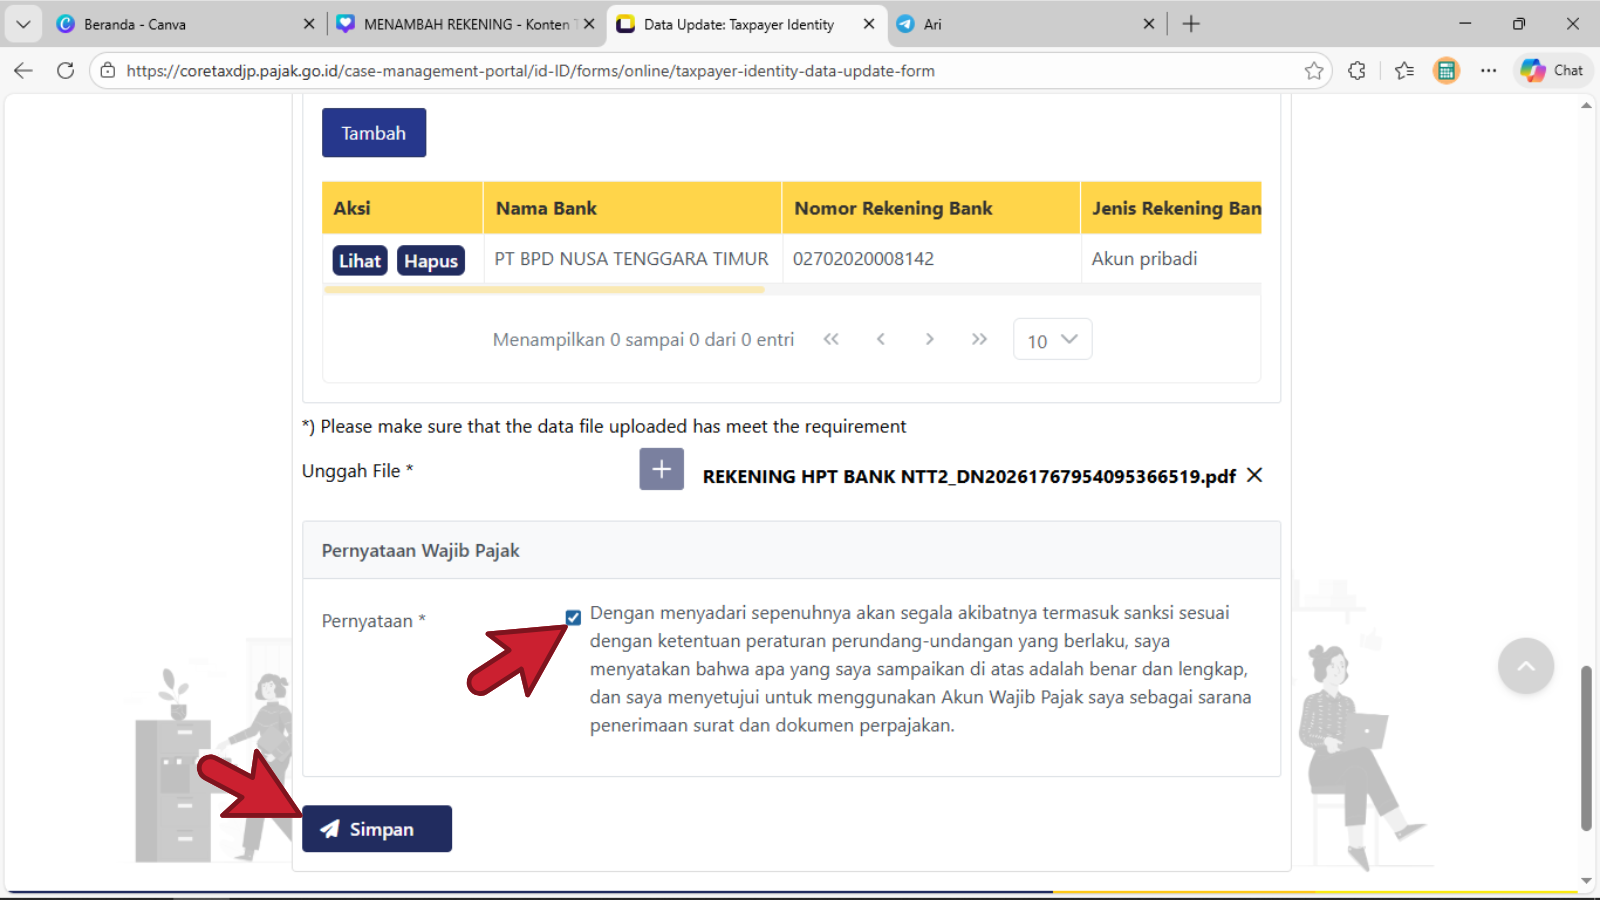This screenshot has width=1600, height=900.
Task: Click the plus icon to upload file
Action: coord(661,469)
